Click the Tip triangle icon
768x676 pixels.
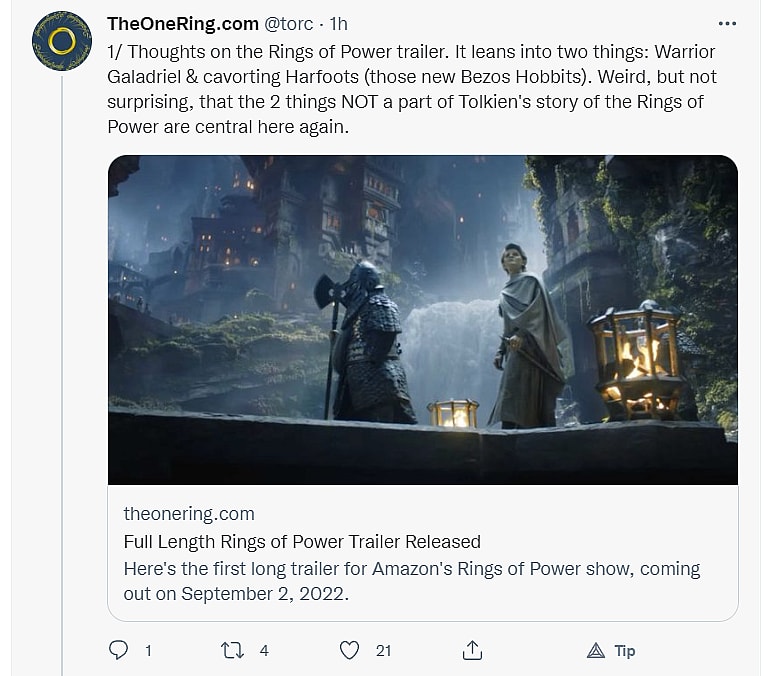coord(596,651)
